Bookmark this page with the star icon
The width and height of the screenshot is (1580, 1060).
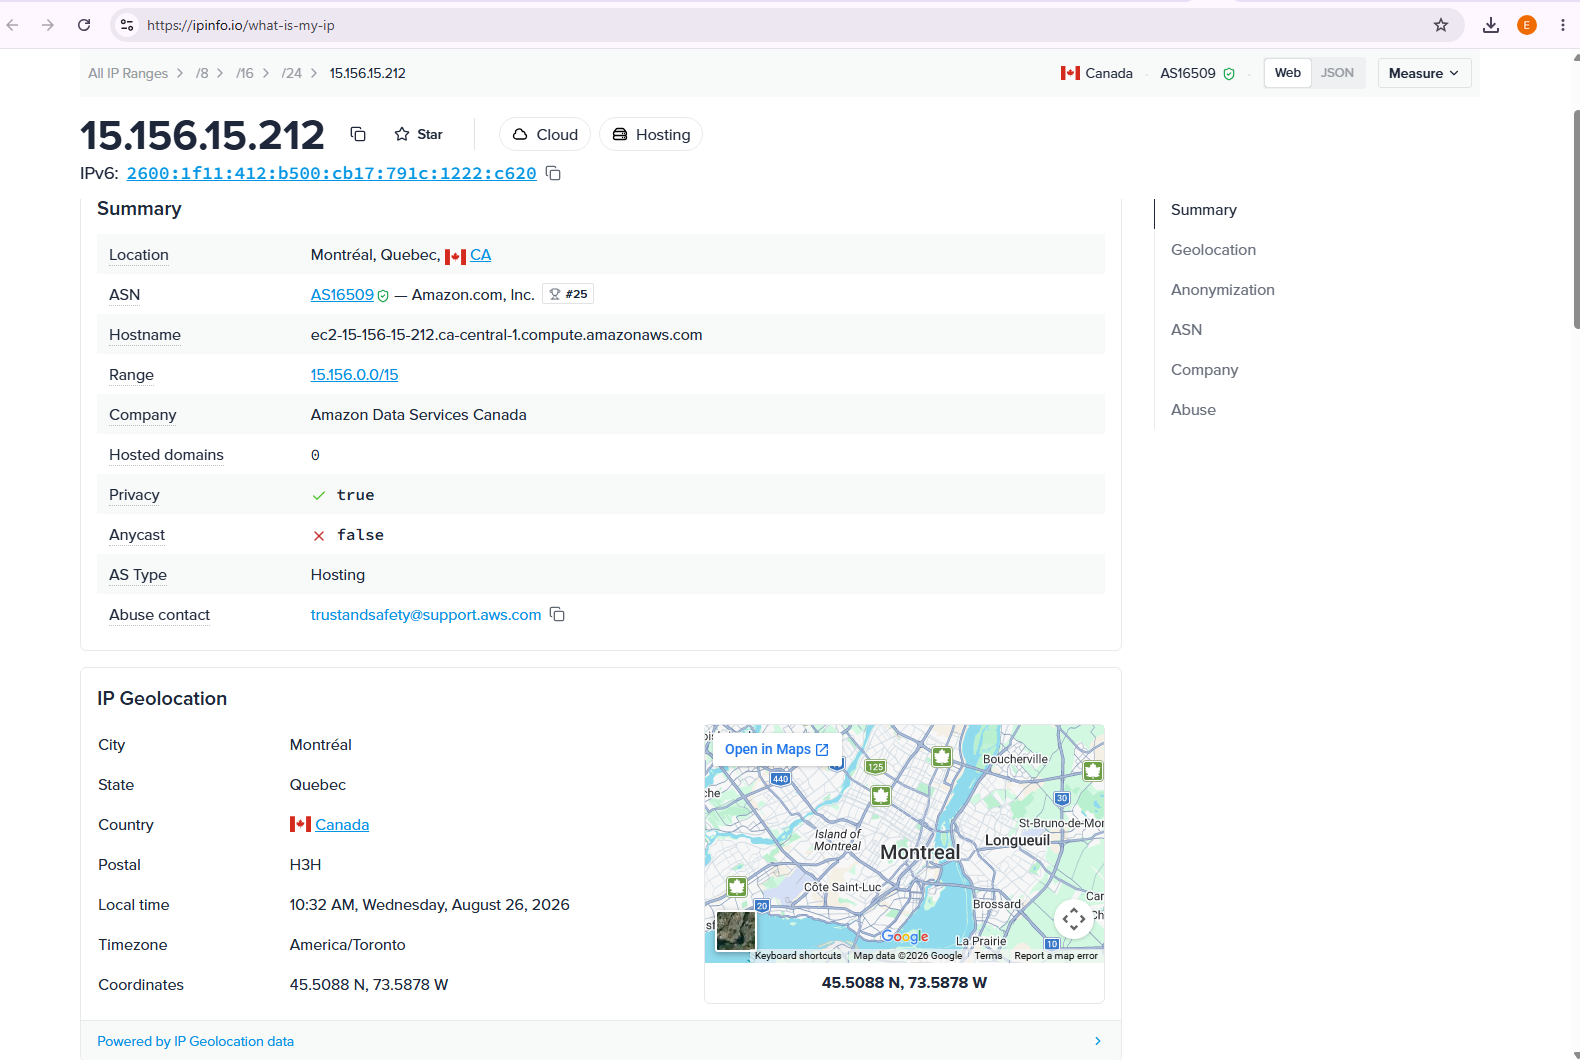(1441, 25)
